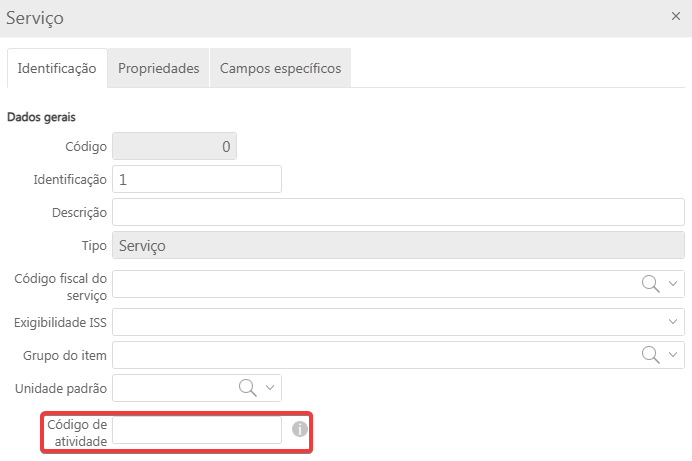
Task: Click inside the Exigibilidade ISS field
Action: click(385, 321)
